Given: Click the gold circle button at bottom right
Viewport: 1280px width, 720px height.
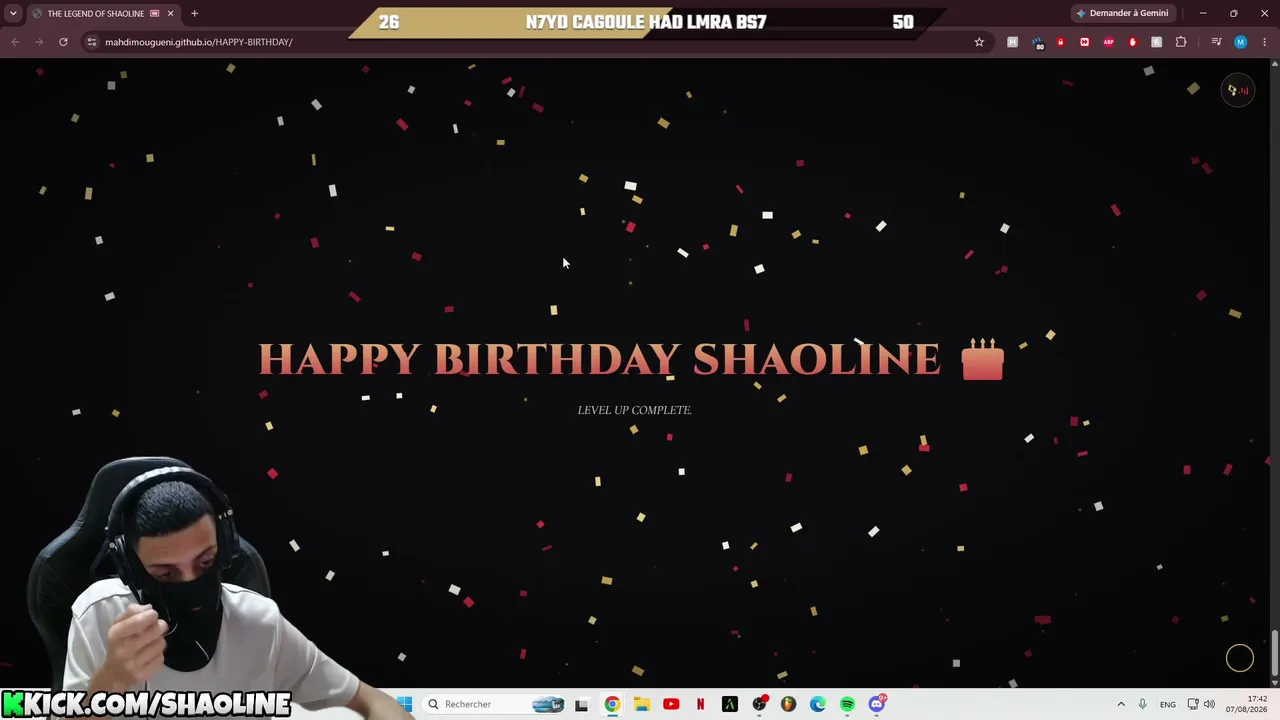Looking at the screenshot, I should (1240, 658).
